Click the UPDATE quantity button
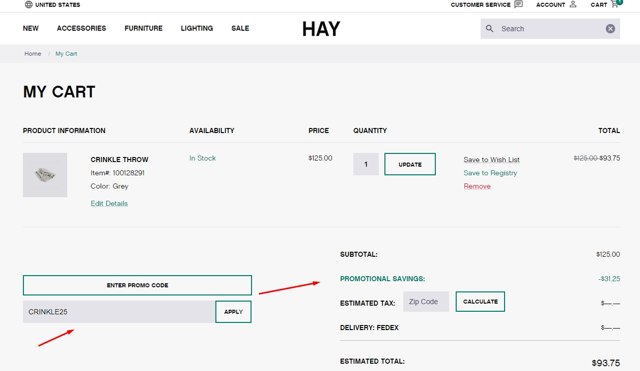Image resolution: width=640 pixels, height=371 pixels. tap(410, 164)
